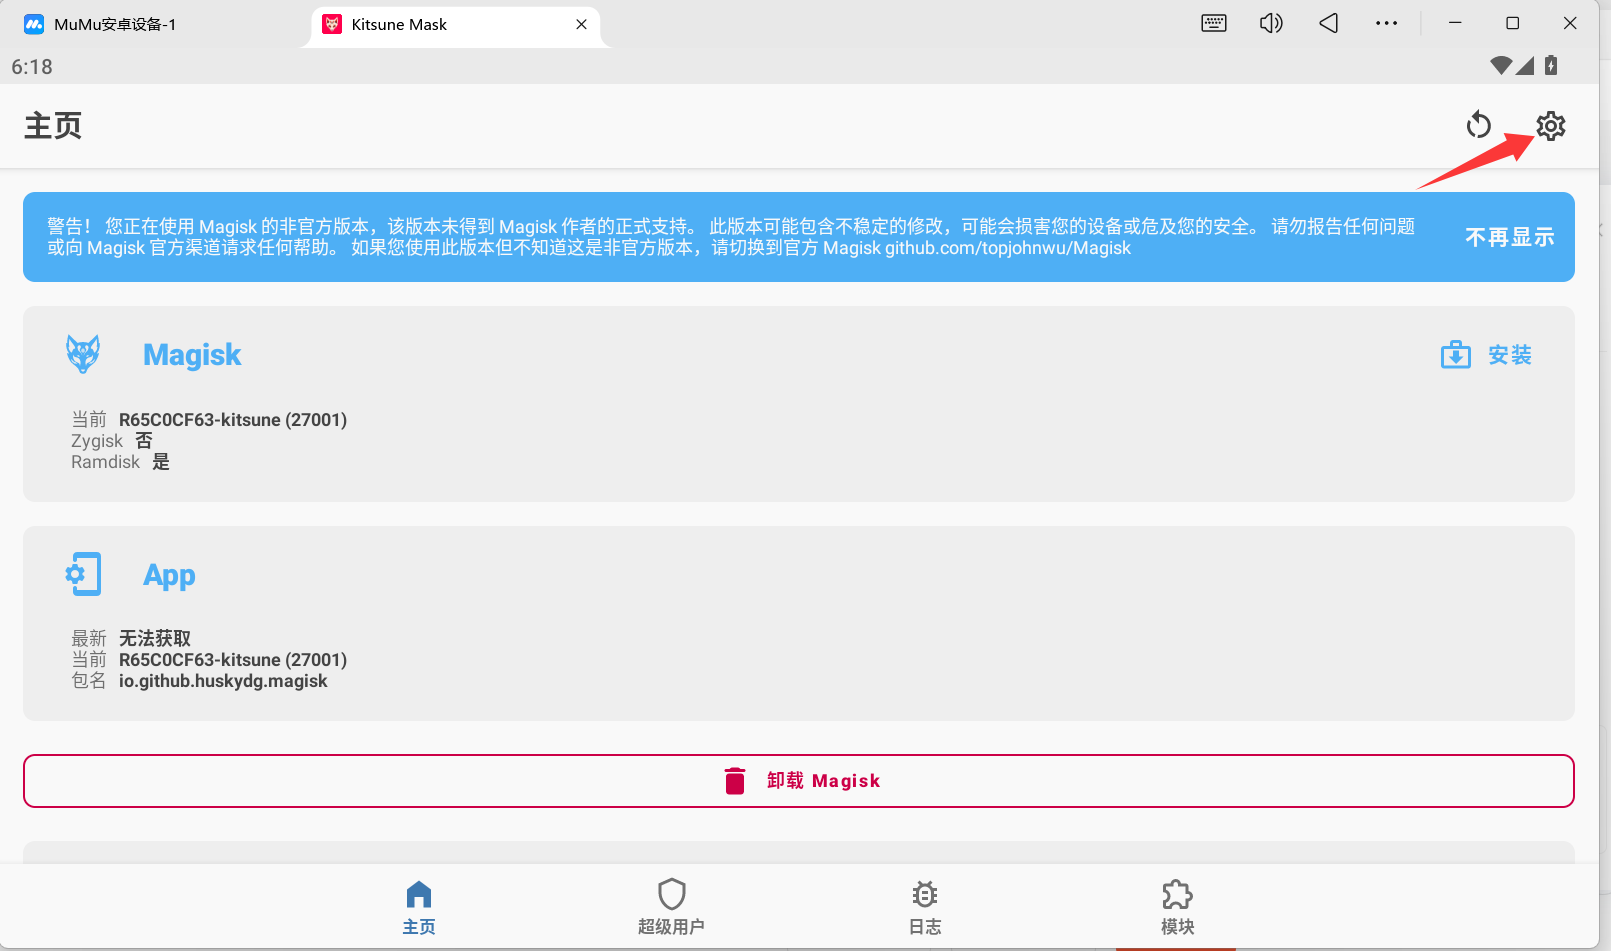Open the 超级用户 superuser tab

(x=671, y=907)
